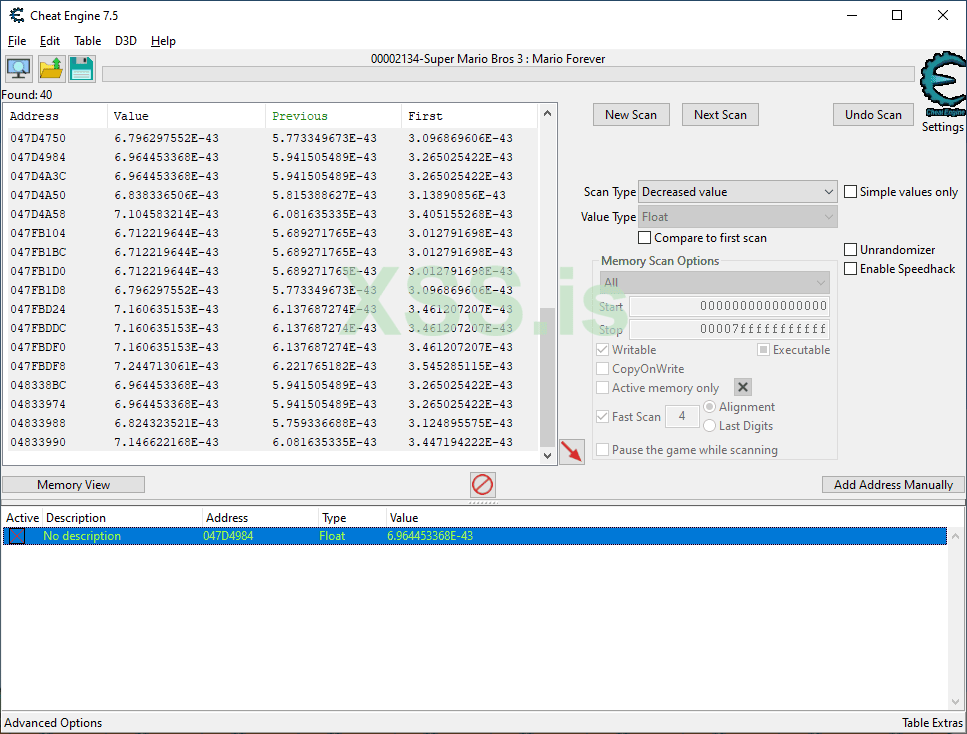
Task: Click the results list scrollbar thumb
Action: [547, 376]
